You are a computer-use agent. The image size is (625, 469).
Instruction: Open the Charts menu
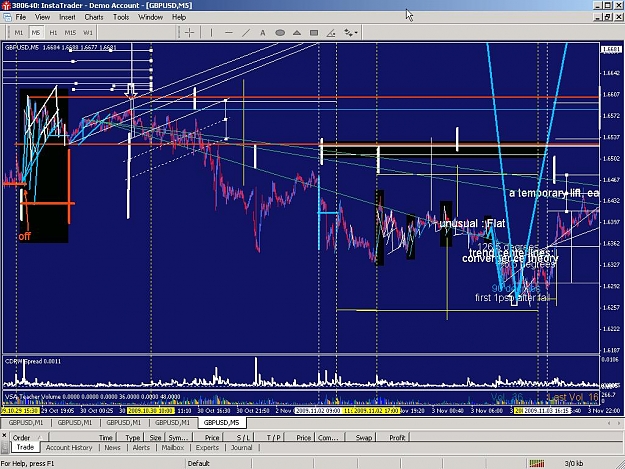click(x=94, y=17)
